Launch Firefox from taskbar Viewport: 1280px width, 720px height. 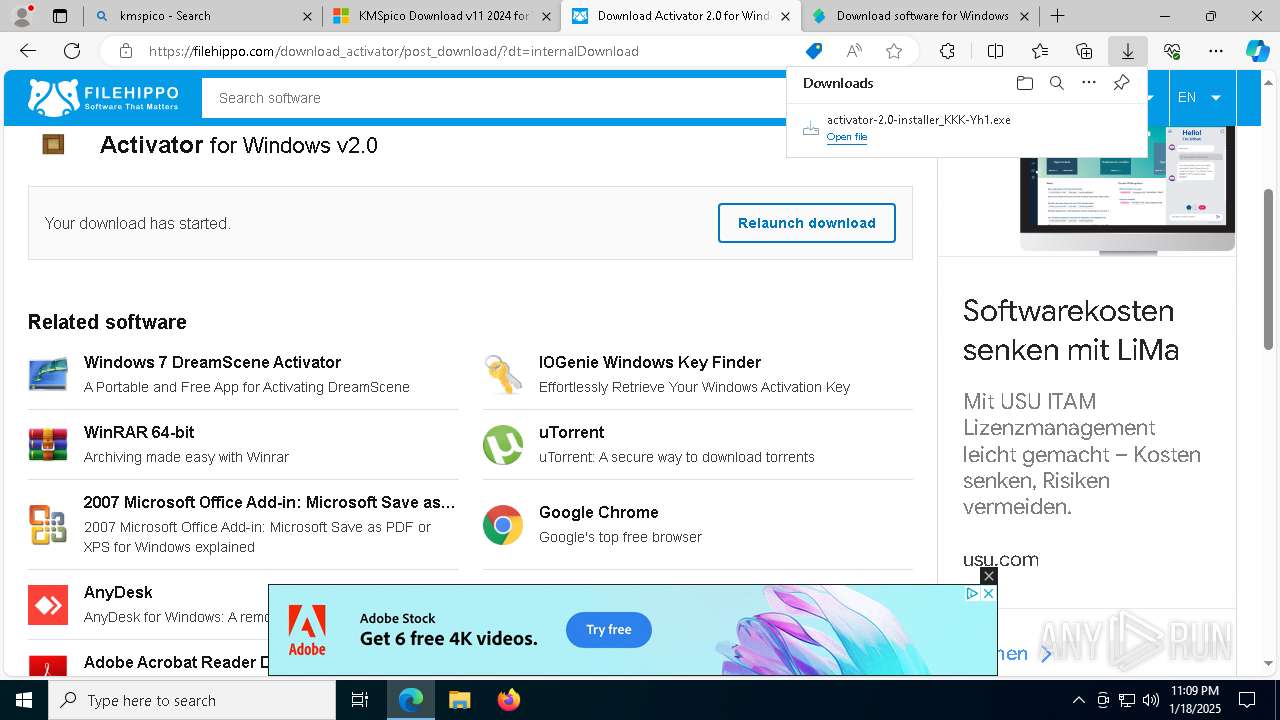click(509, 700)
